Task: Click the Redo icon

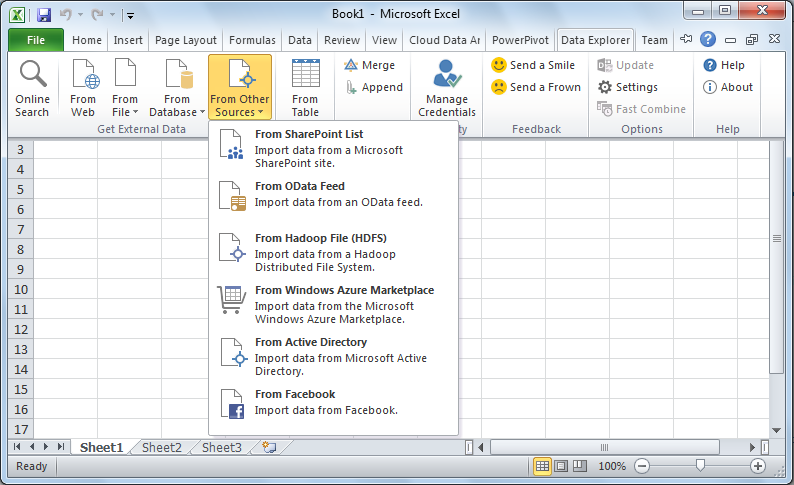Action: tap(97, 15)
